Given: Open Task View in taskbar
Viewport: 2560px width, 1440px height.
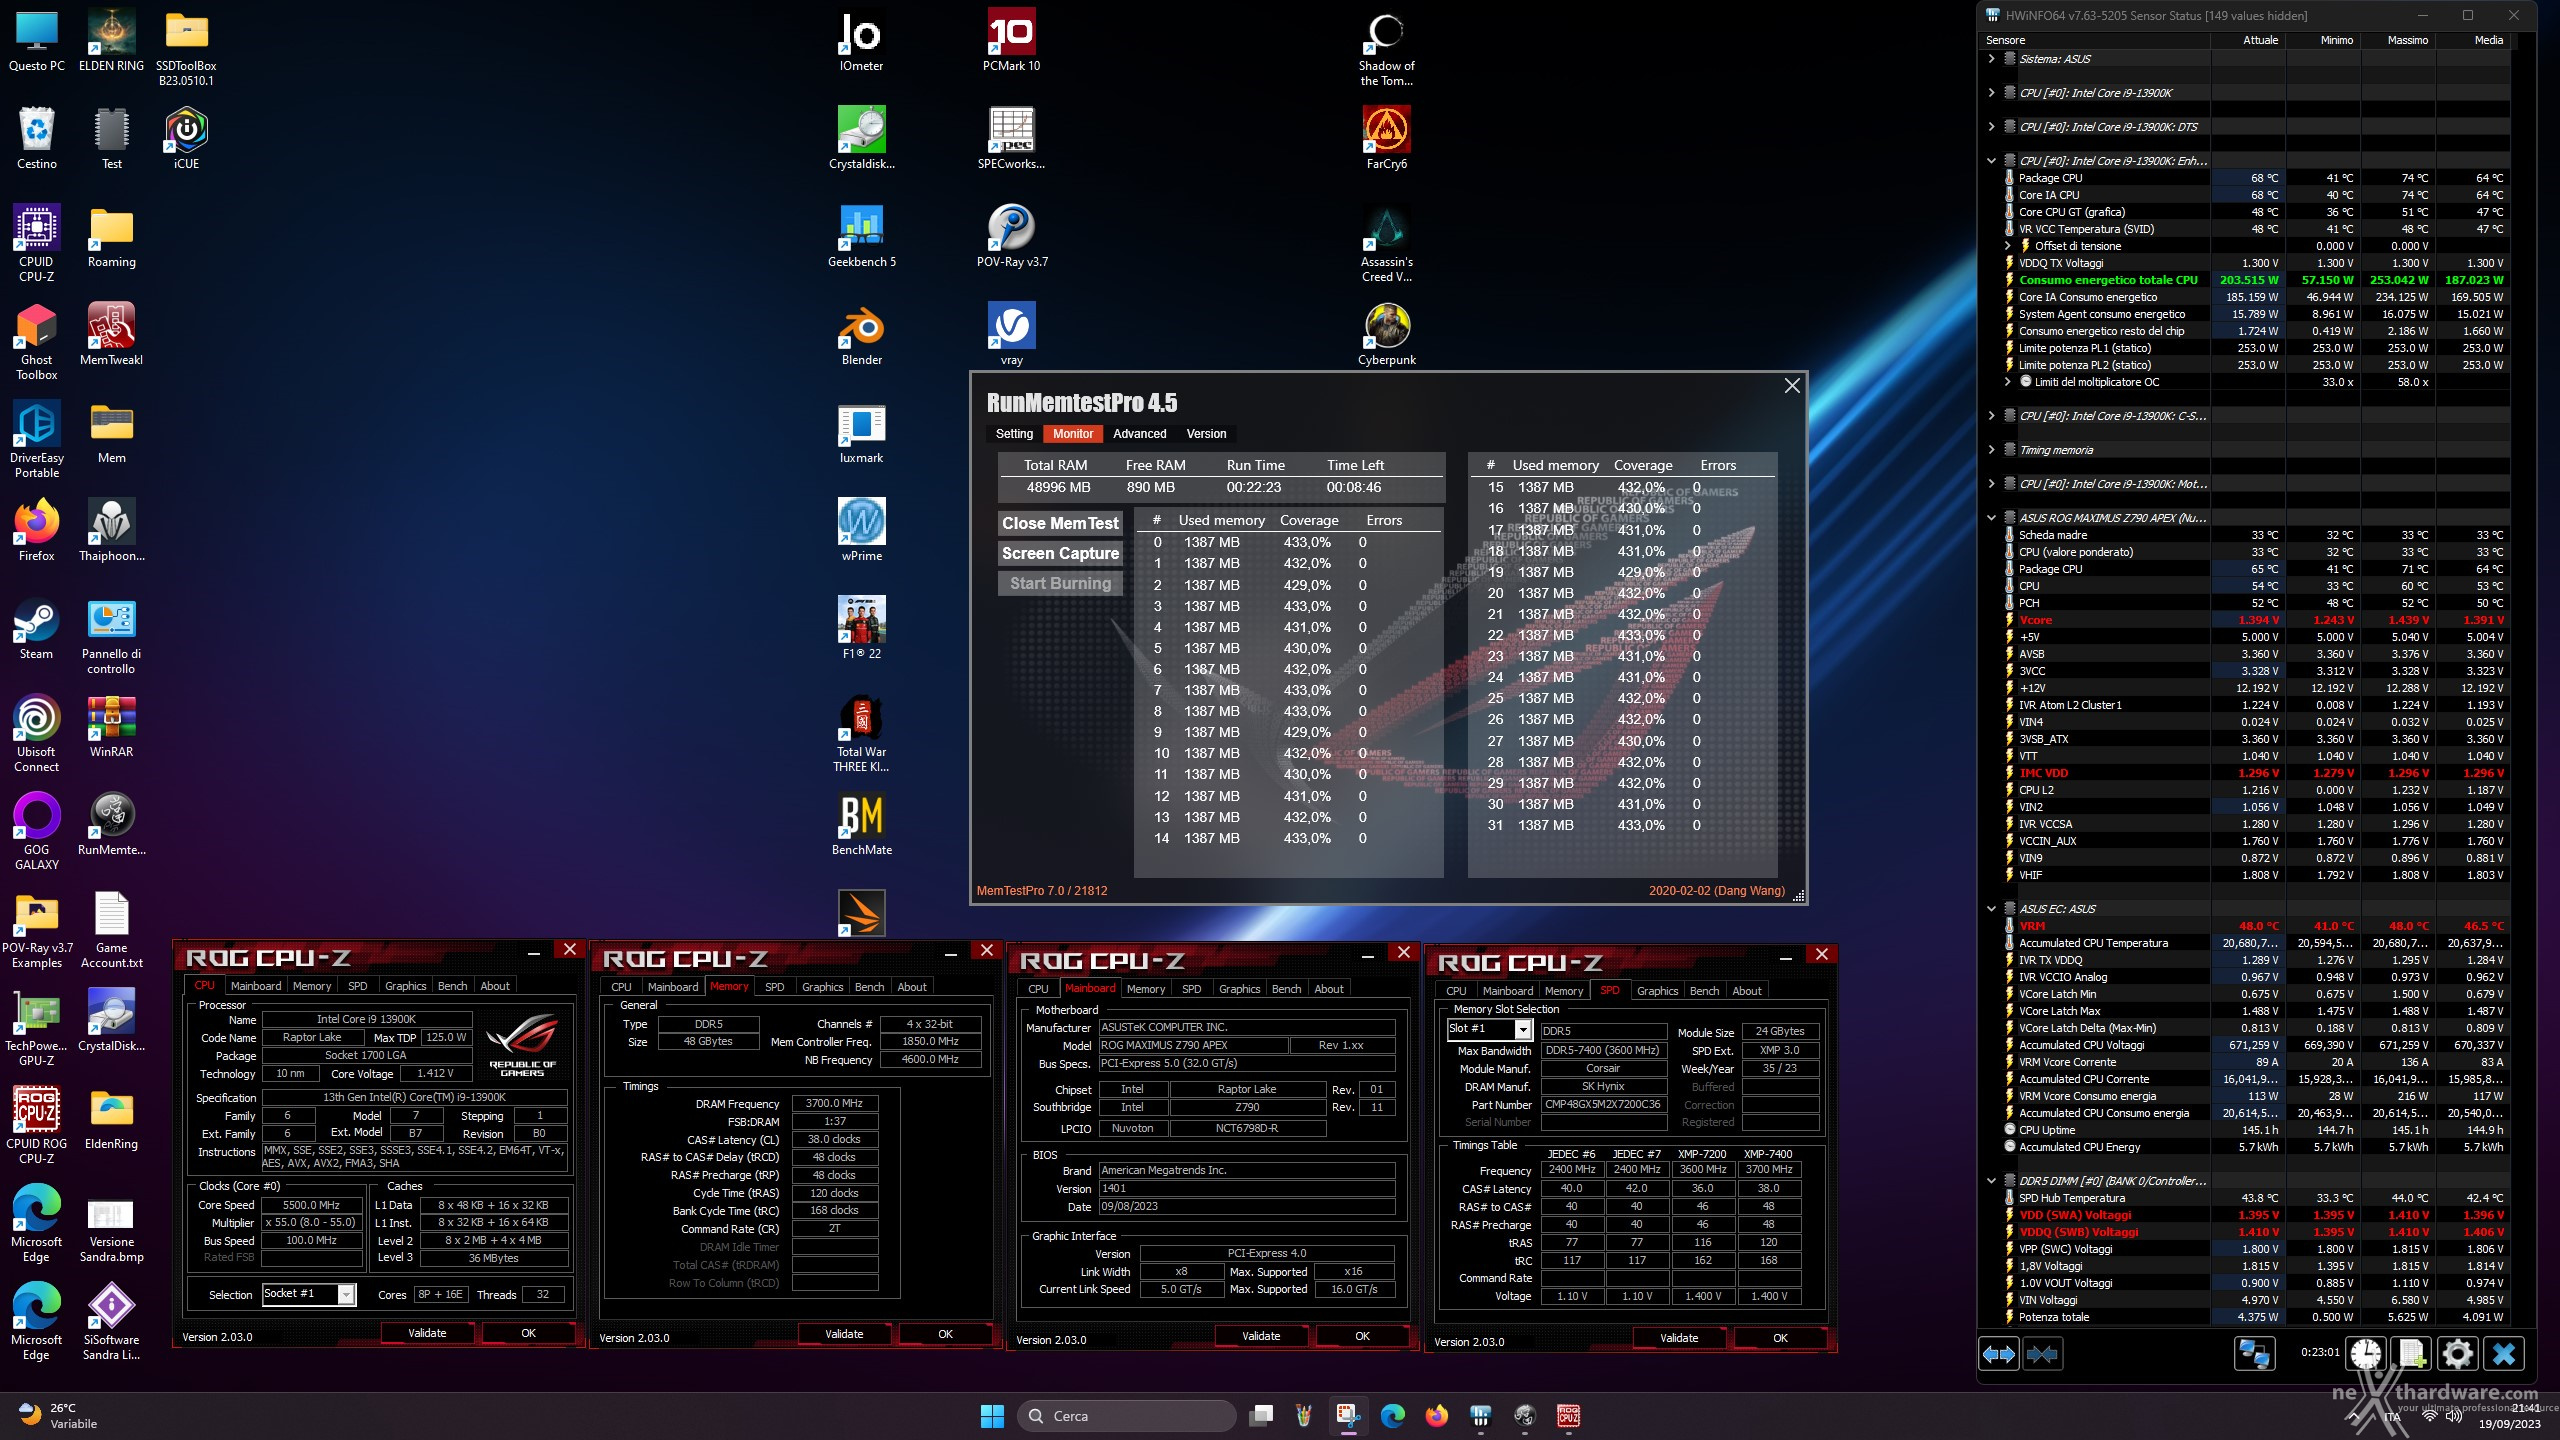Looking at the screenshot, I should tap(1262, 1416).
